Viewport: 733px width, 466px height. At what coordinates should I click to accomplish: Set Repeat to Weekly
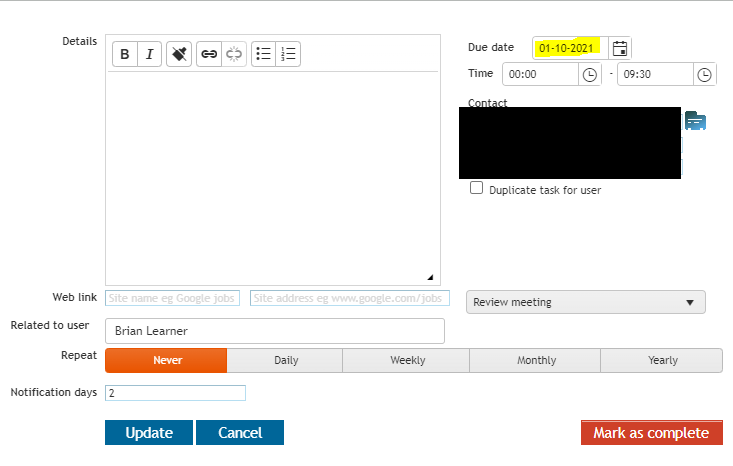pos(406,360)
